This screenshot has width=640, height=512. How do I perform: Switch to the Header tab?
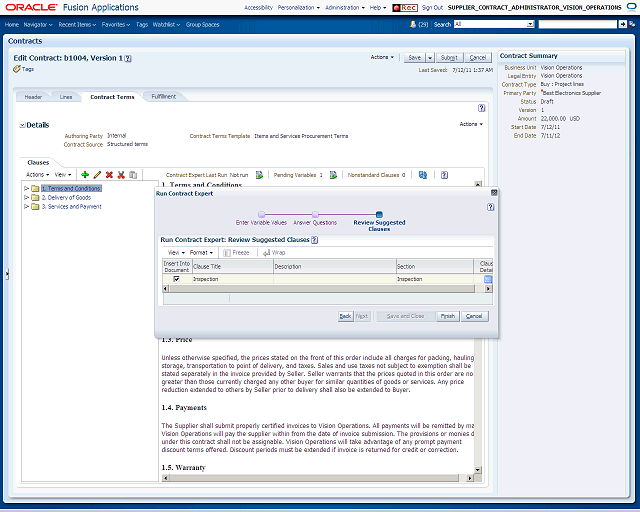33,97
